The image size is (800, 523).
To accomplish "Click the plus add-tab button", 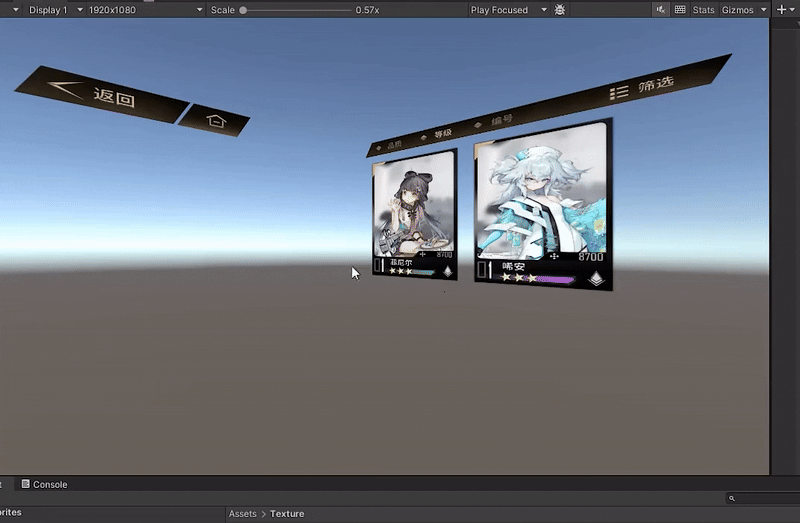I will coord(781,9).
